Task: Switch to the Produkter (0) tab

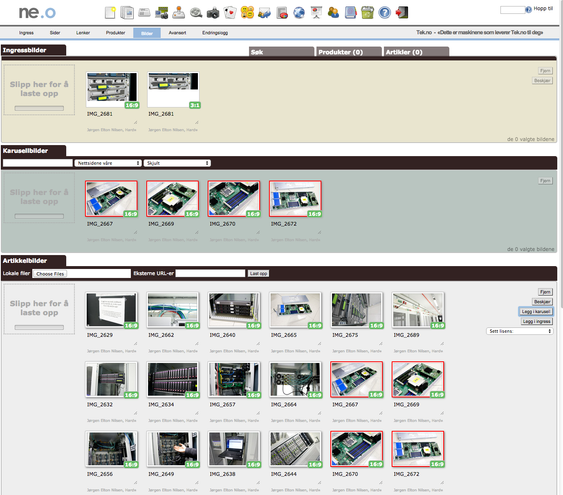Action: click(x=349, y=52)
